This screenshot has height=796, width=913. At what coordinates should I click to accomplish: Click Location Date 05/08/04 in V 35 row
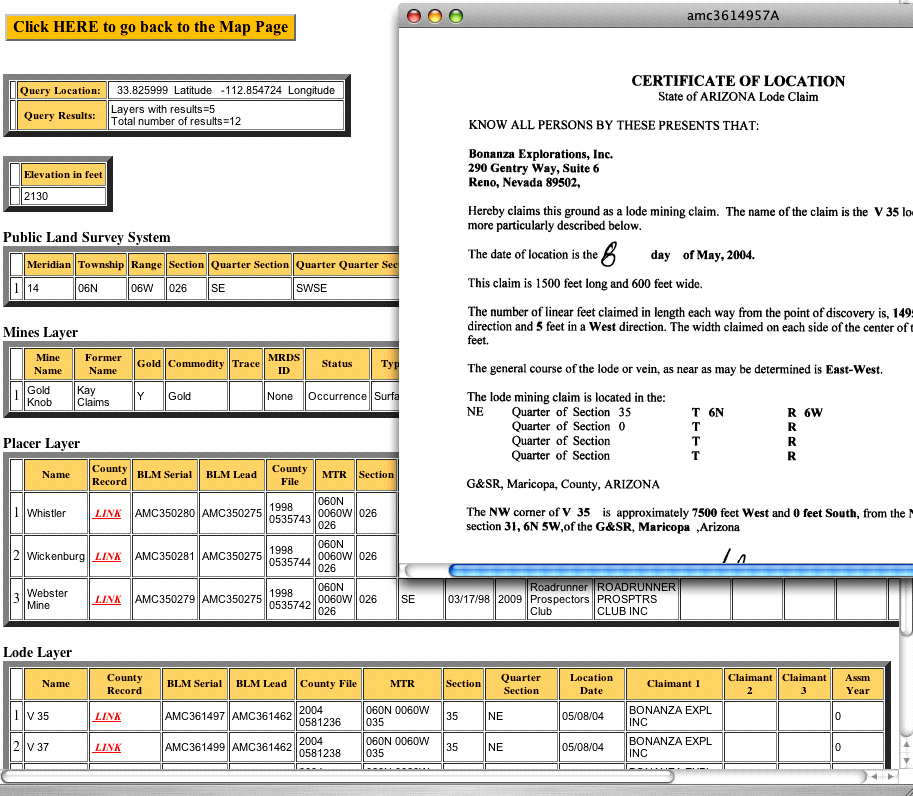591,716
